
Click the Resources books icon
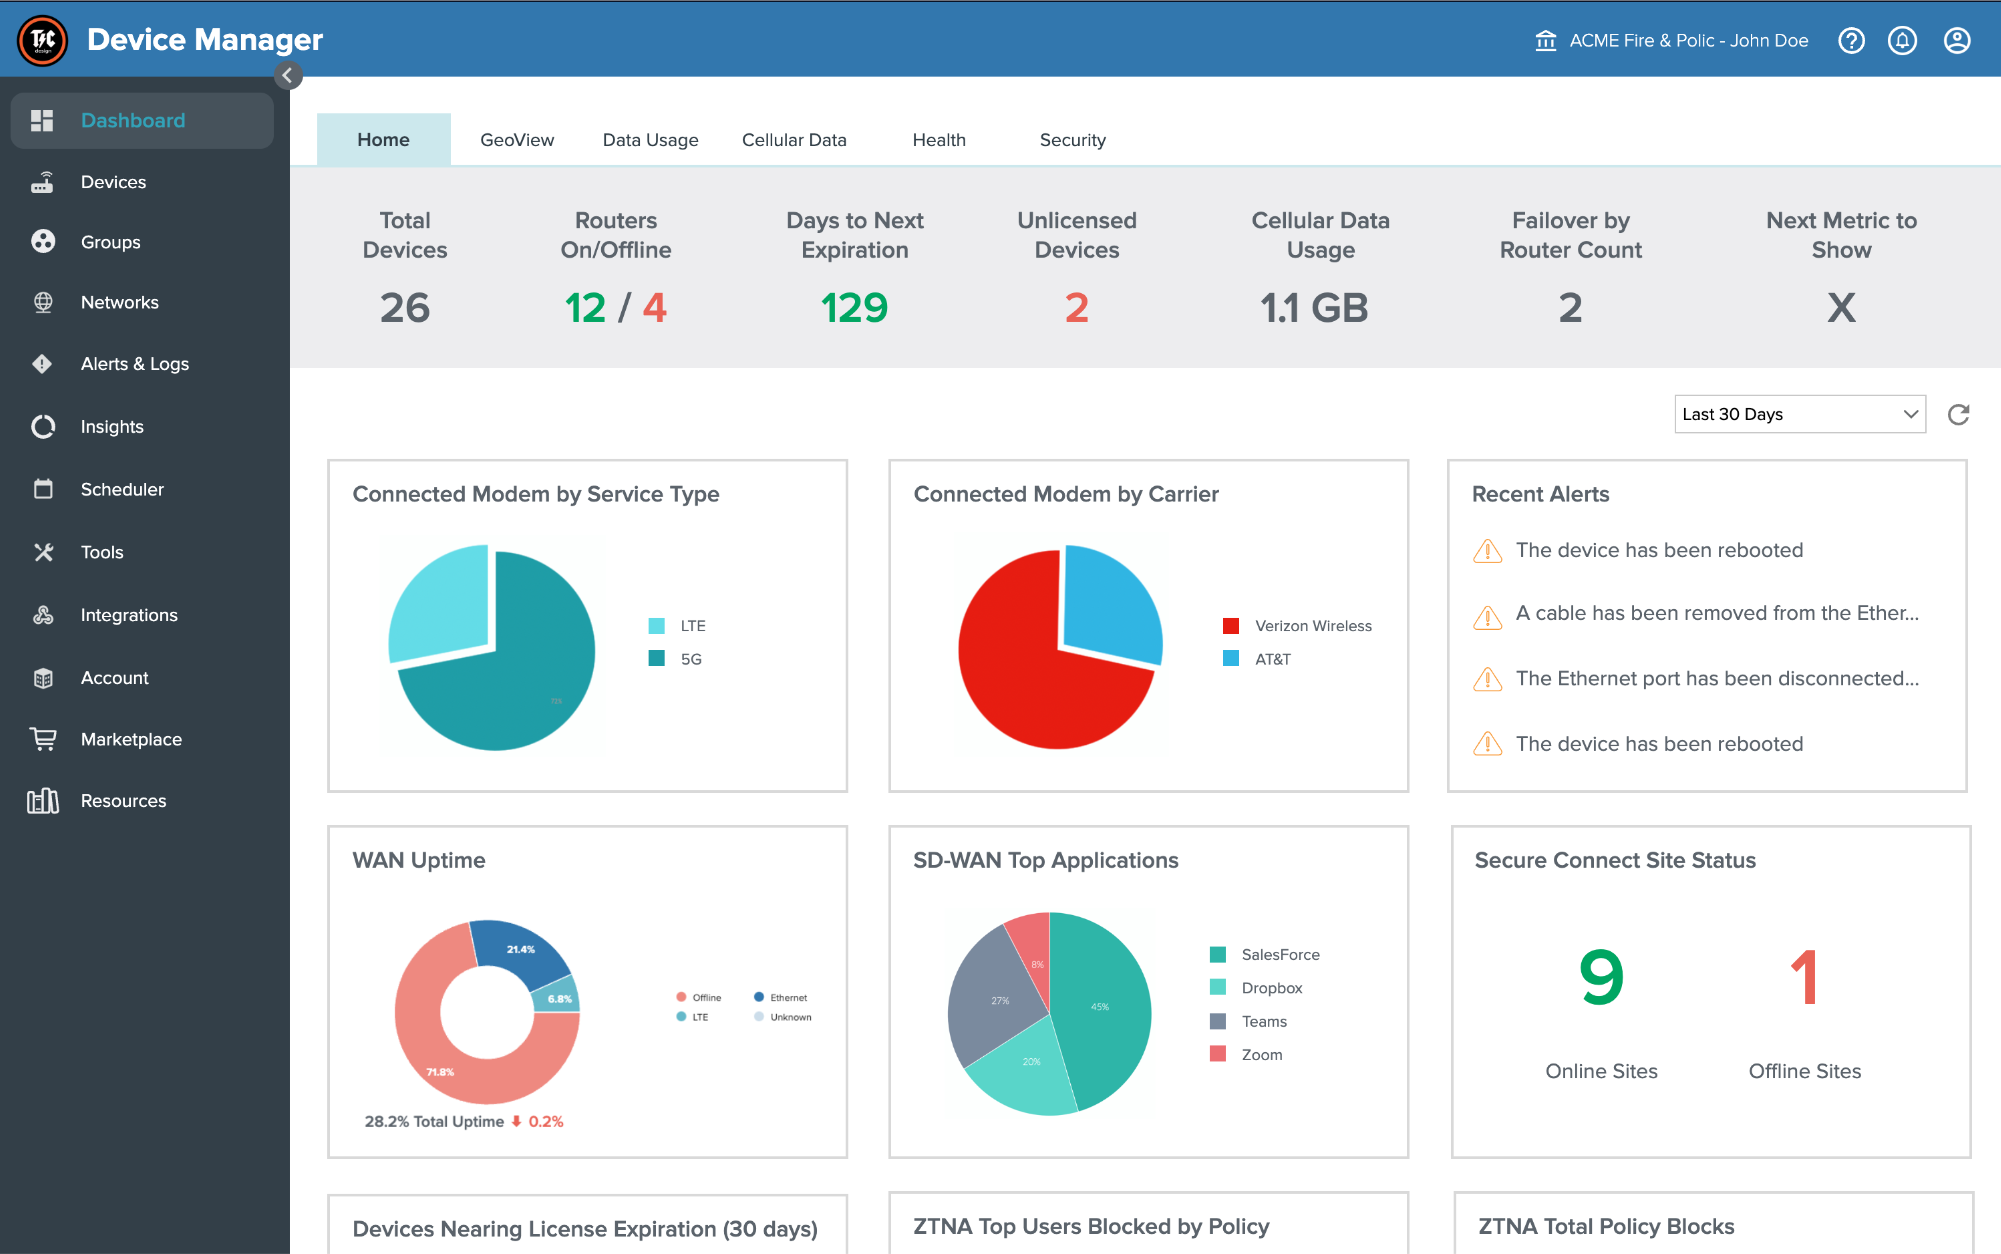tap(42, 801)
